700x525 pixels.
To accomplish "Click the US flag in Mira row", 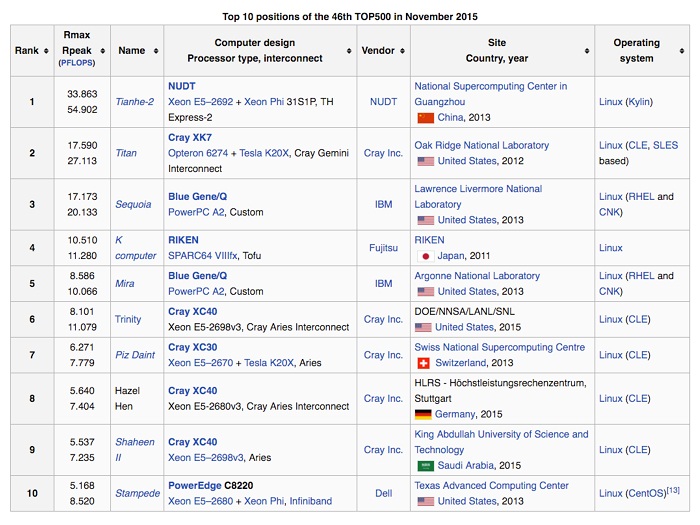I will click(x=425, y=292).
